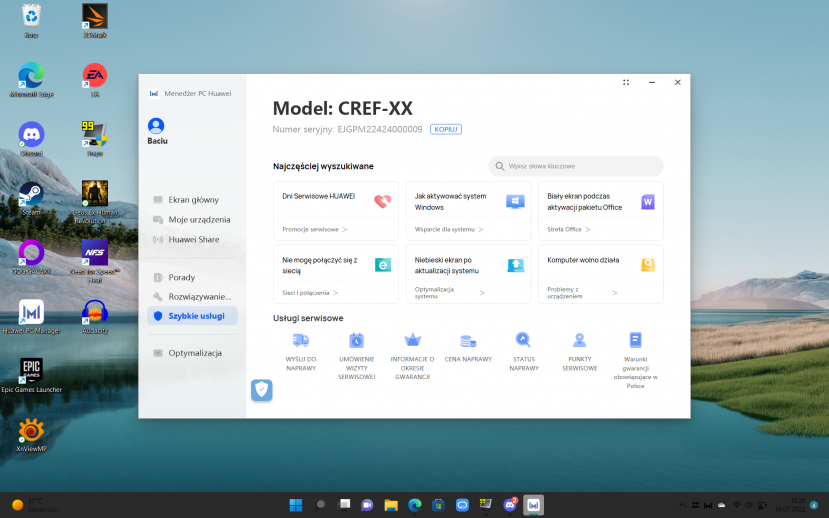Open Audacity desktop shortcut
This screenshot has width=829, height=518.
[x=95, y=317]
